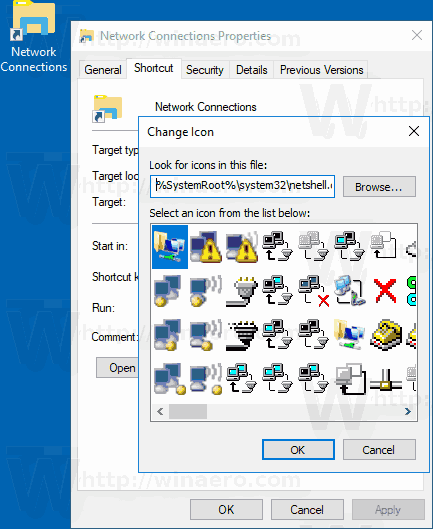This screenshot has width=433, height=529.
Task: Click the icon file path field
Action: click(242, 186)
